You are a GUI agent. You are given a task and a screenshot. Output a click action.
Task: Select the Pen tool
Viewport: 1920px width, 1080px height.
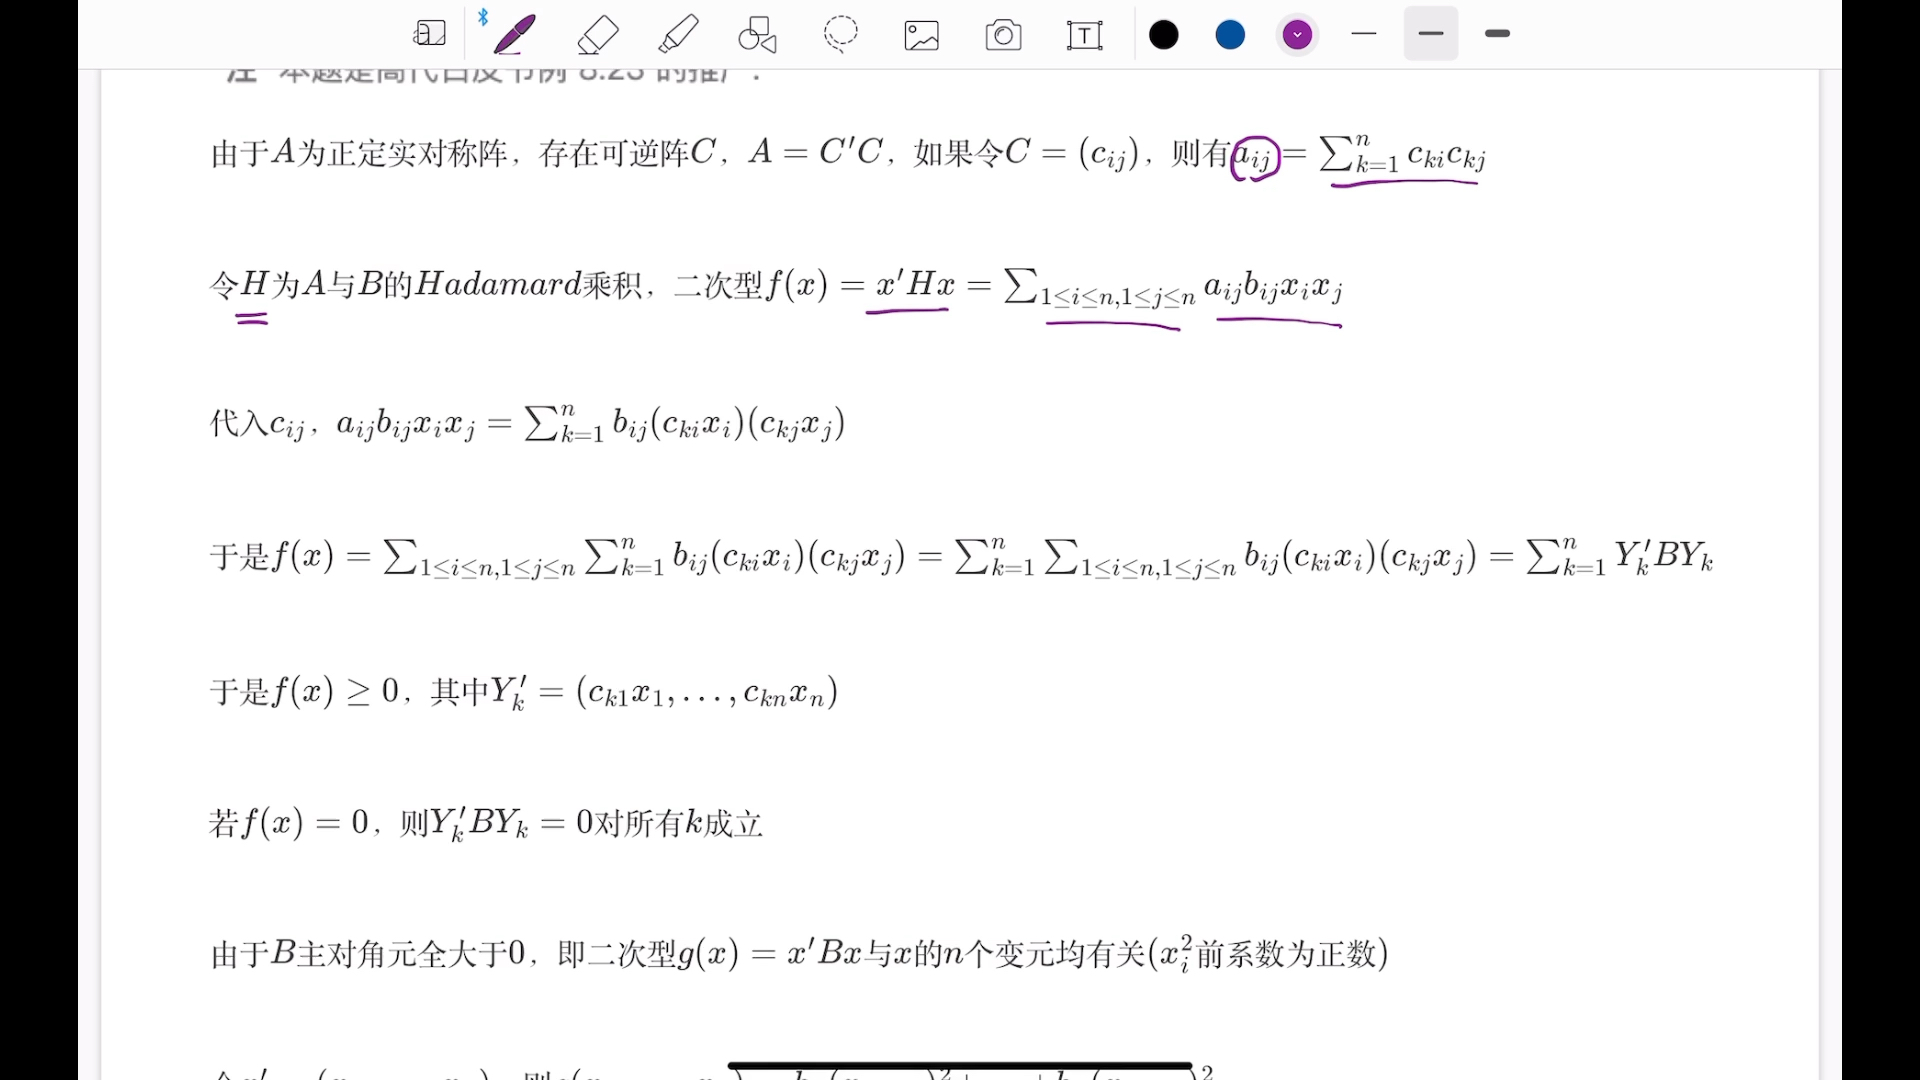tap(515, 35)
